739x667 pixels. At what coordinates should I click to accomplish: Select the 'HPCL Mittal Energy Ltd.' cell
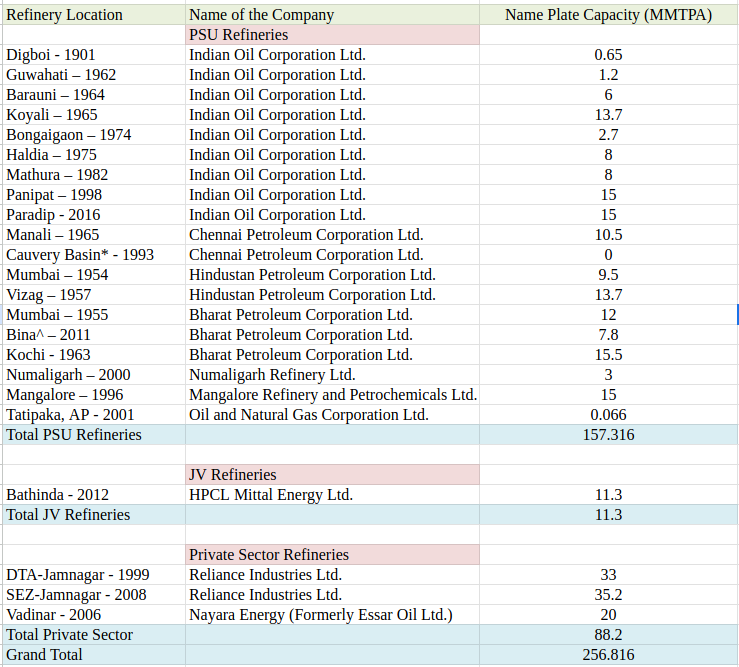332,495
